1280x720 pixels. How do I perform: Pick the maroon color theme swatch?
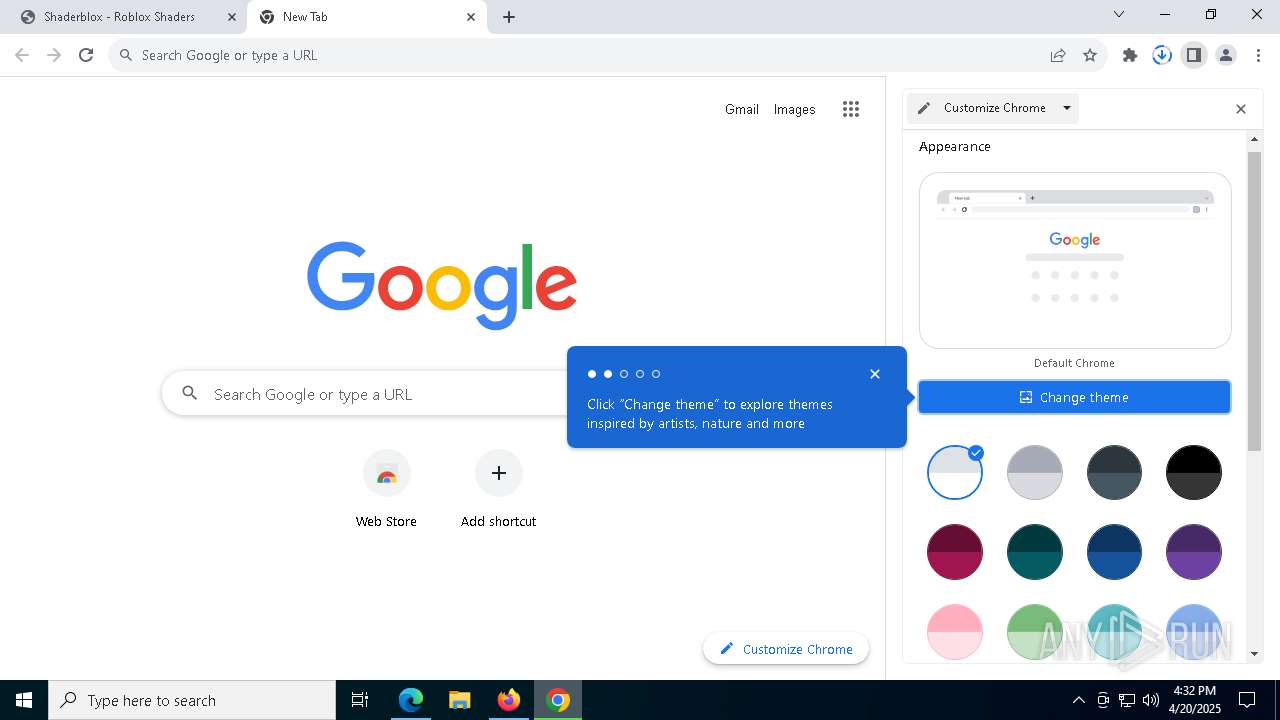click(955, 552)
